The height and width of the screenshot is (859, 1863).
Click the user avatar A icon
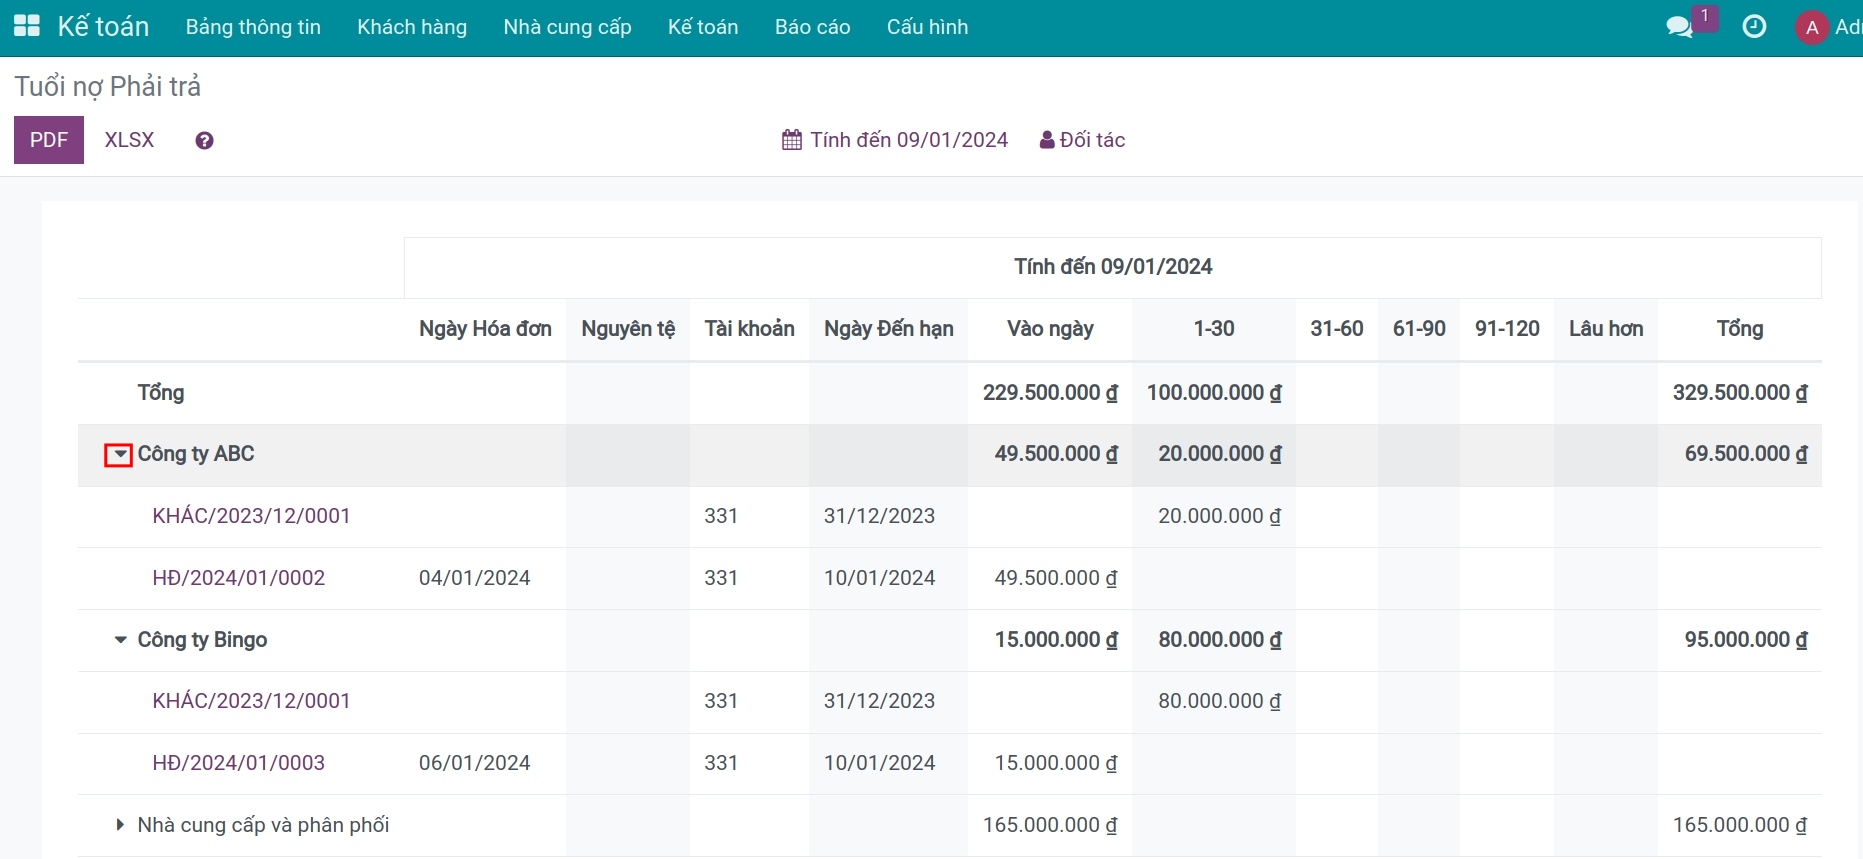pyautogui.click(x=1812, y=27)
